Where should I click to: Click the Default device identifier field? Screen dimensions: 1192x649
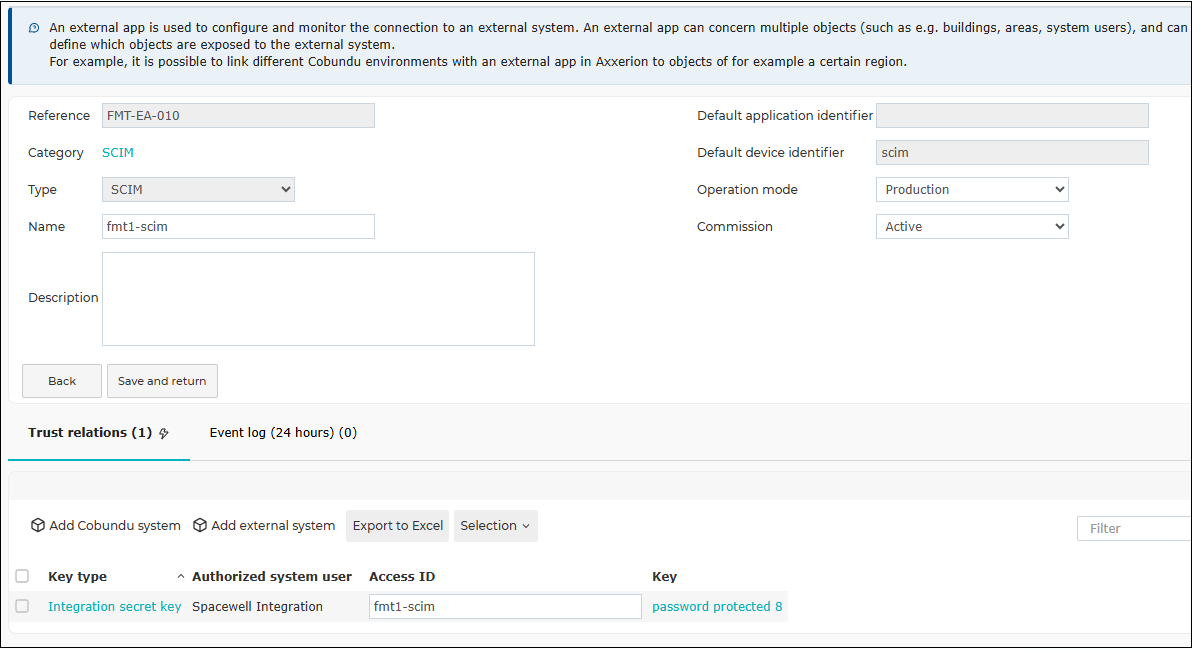point(1012,153)
